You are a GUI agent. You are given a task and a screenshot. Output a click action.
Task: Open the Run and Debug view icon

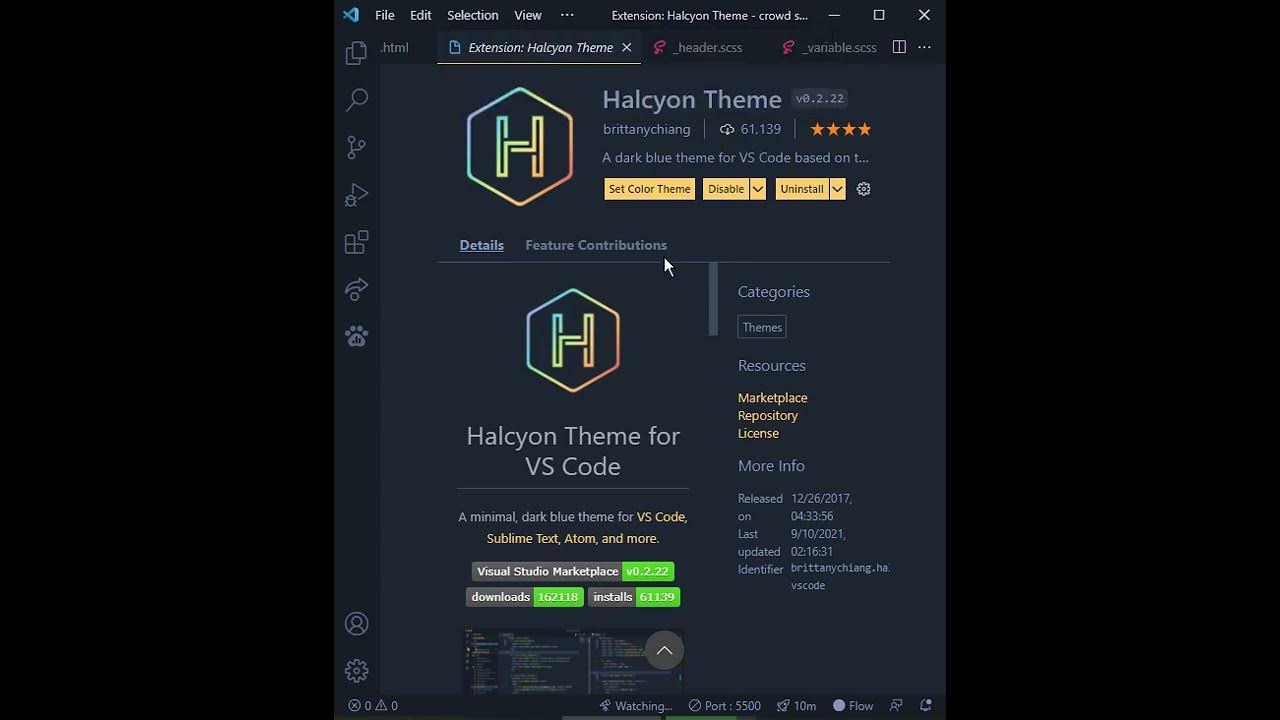coord(356,195)
